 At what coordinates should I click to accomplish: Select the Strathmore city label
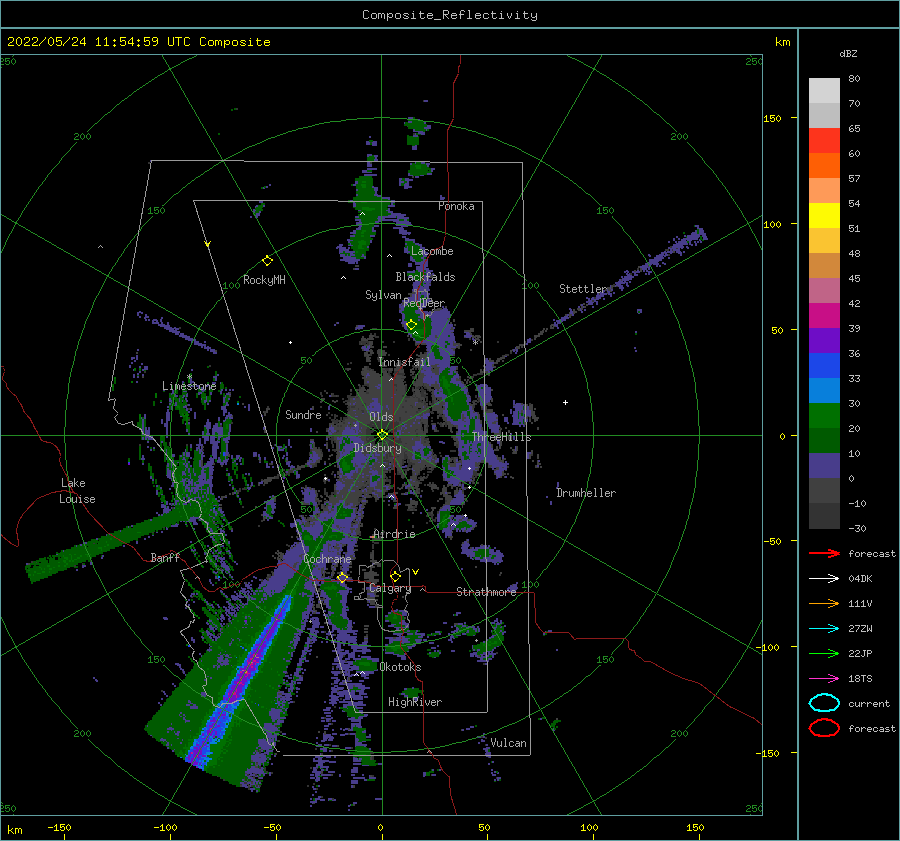487,592
